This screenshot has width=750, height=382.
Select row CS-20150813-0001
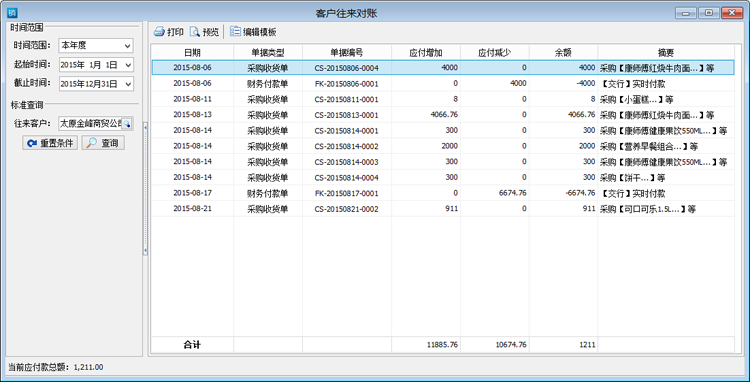point(443,115)
